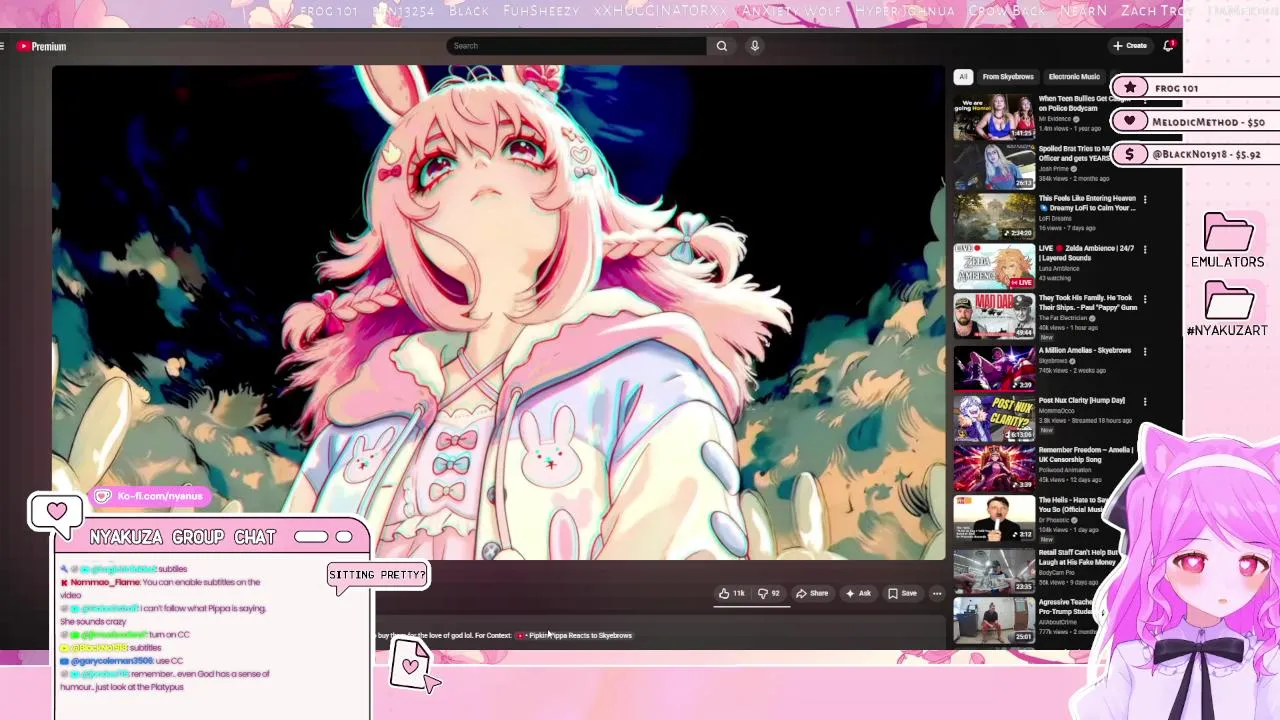
Task: Share this video
Action: (812, 593)
